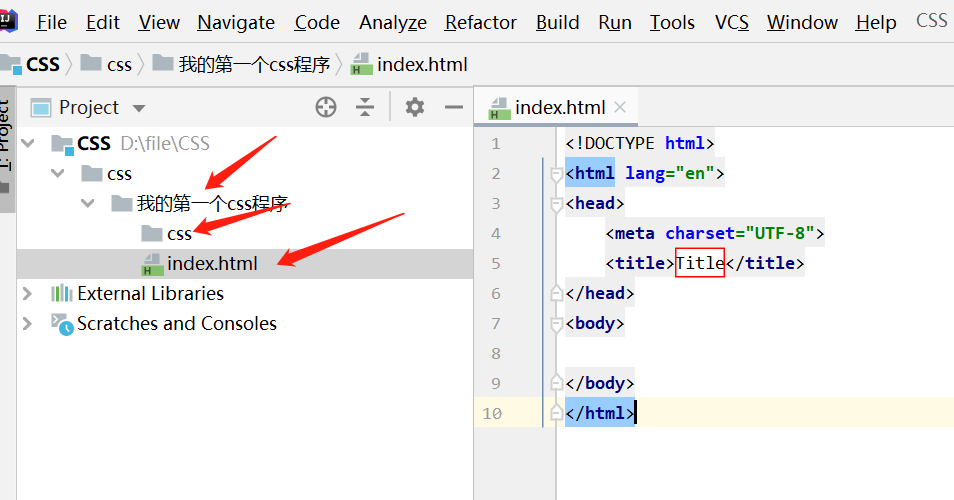The height and width of the screenshot is (500, 954).
Task: Expand Scratches and Consoles node
Action: (27, 324)
